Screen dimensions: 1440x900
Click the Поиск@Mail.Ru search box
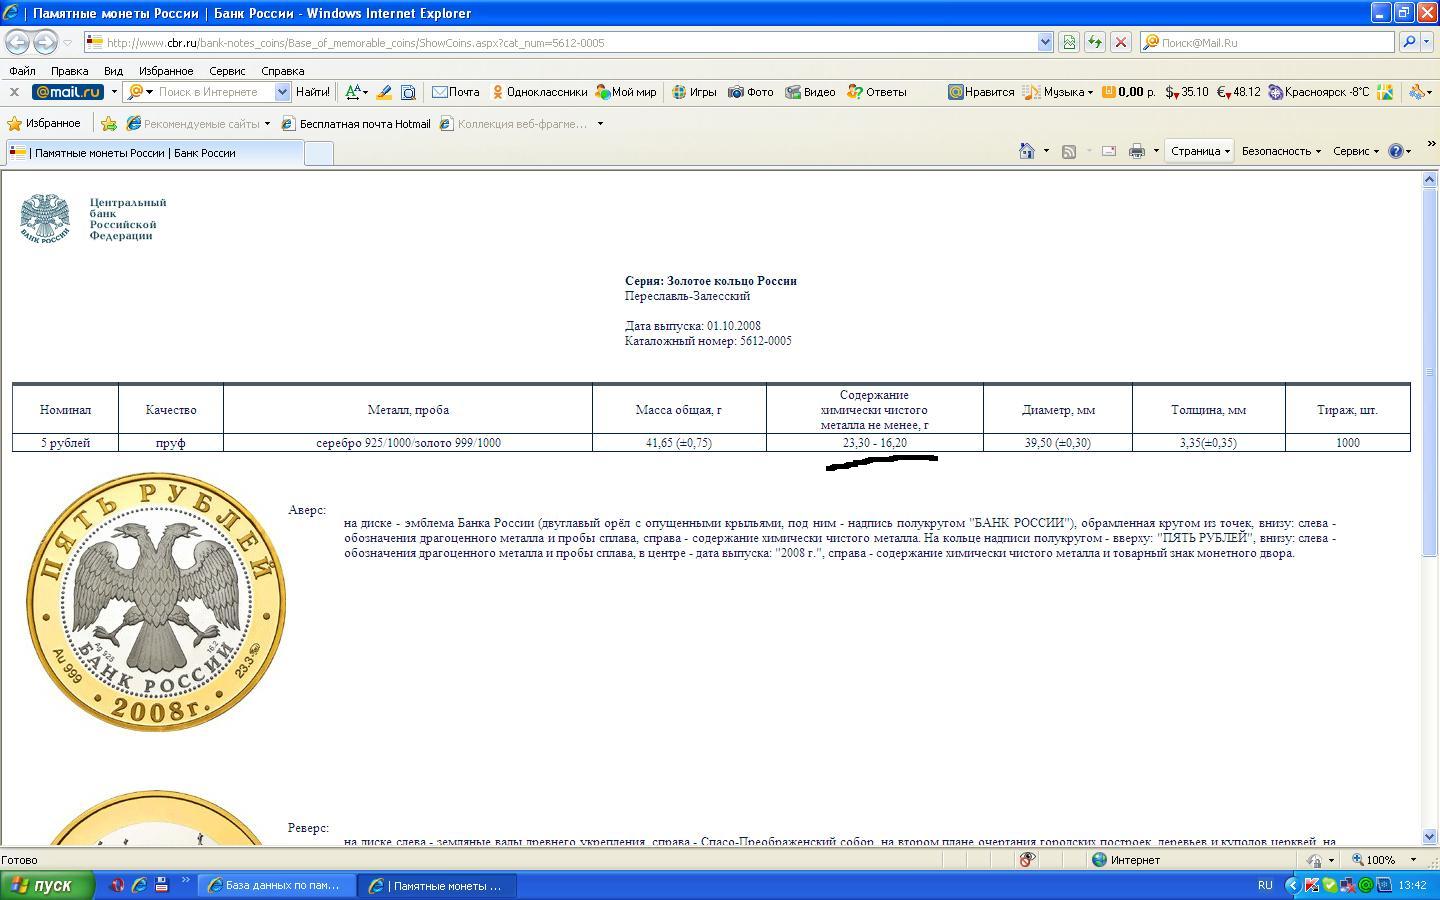1267,42
